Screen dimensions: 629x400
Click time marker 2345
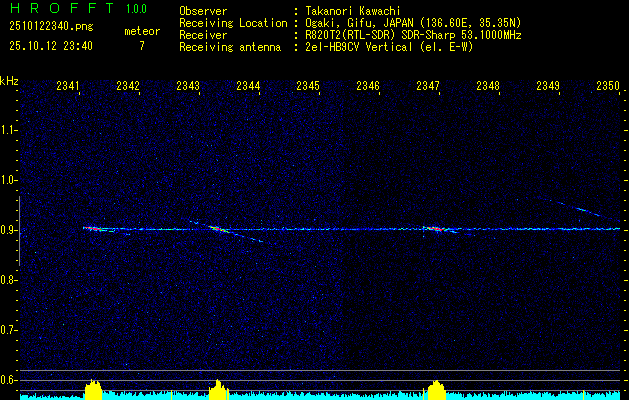[x=308, y=87]
